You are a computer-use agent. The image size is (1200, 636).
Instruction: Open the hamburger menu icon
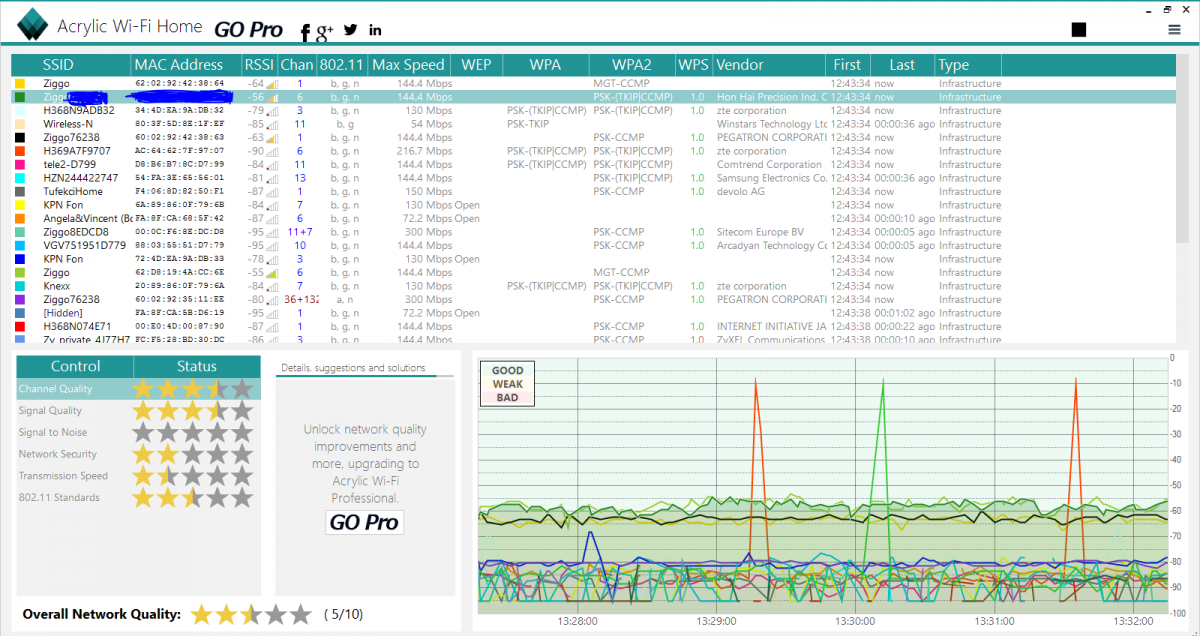pyautogui.click(x=1174, y=30)
